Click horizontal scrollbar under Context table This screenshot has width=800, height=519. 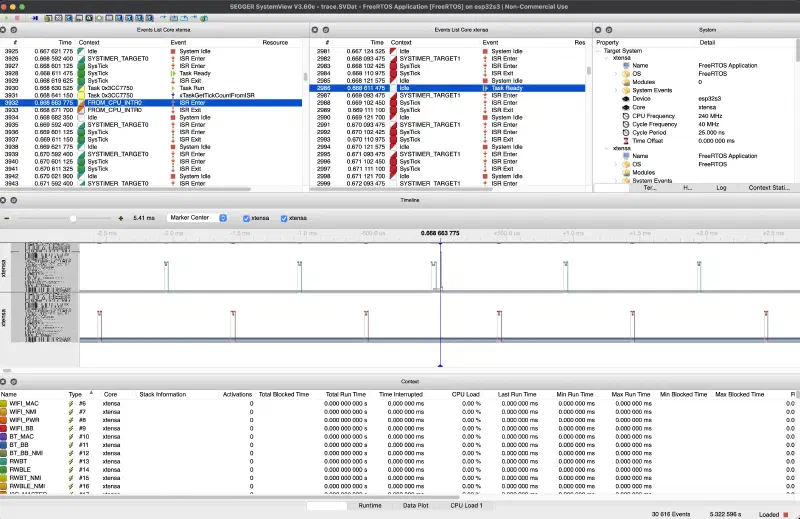click(230, 498)
